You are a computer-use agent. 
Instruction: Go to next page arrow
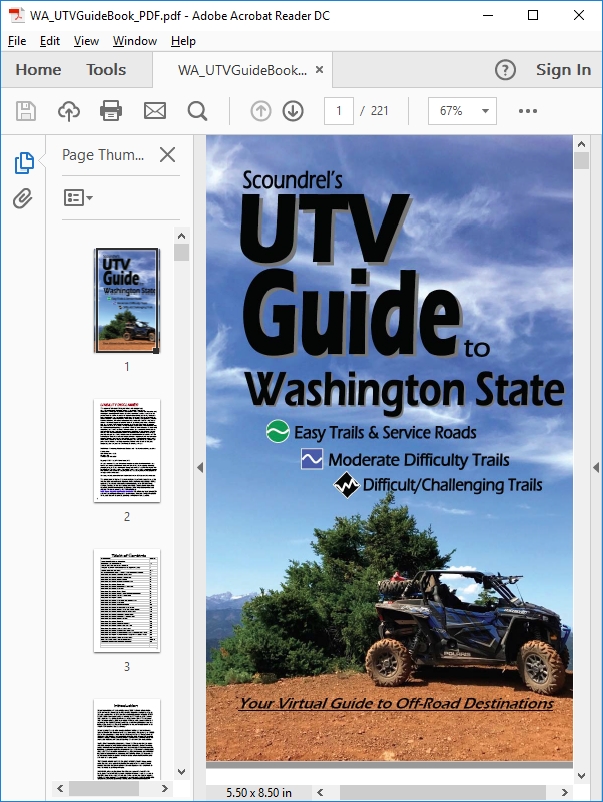pos(293,110)
